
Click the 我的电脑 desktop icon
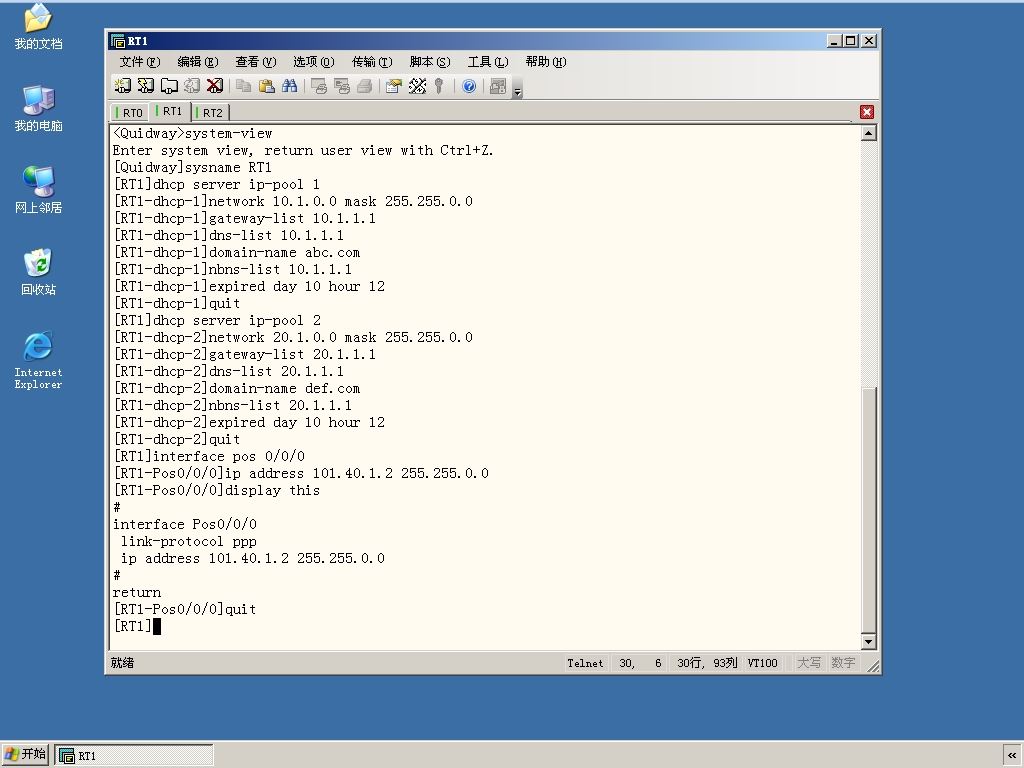click(x=38, y=108)
